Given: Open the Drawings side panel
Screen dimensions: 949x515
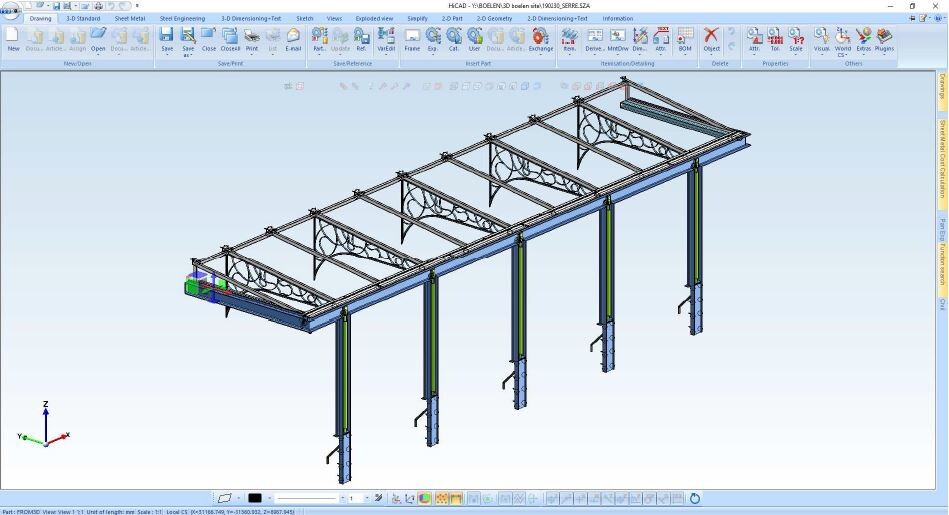Looking at the screenshot, I should coord(942,92).
